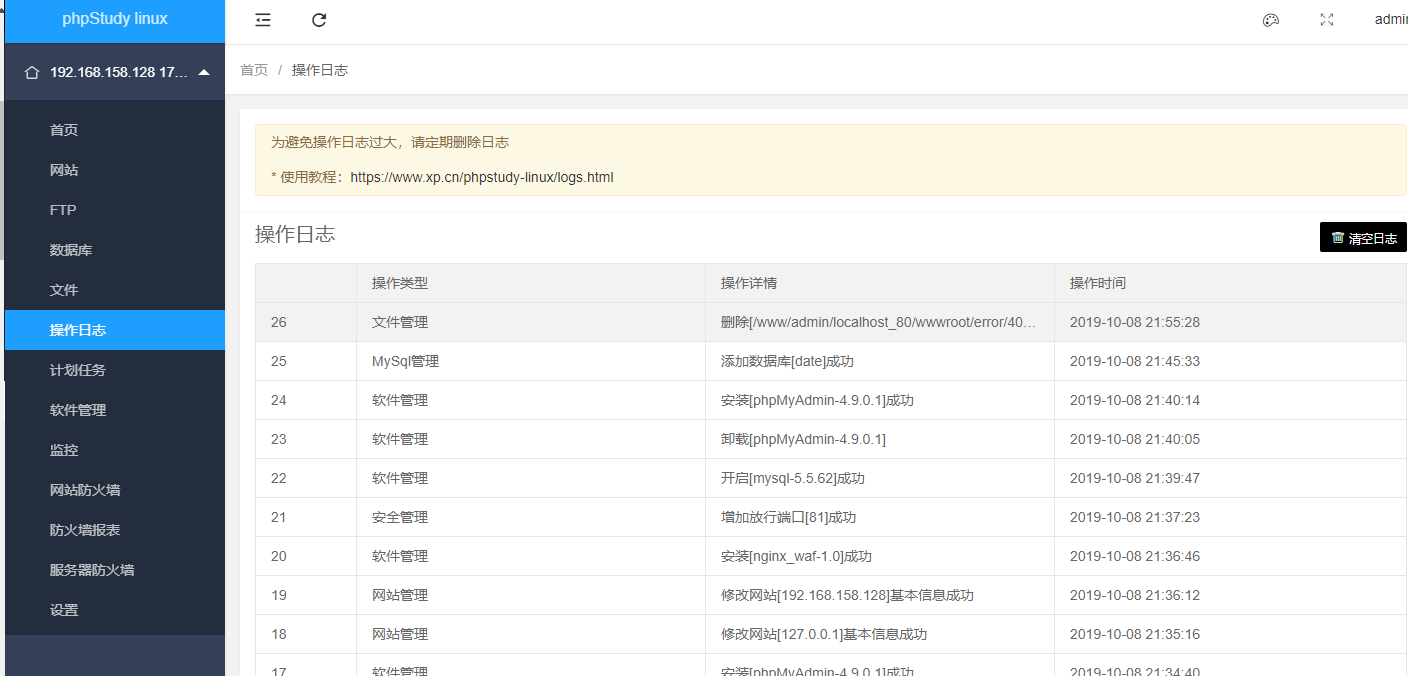
Task: Open 设置 settings in sidebar
Action: [64, 610]
